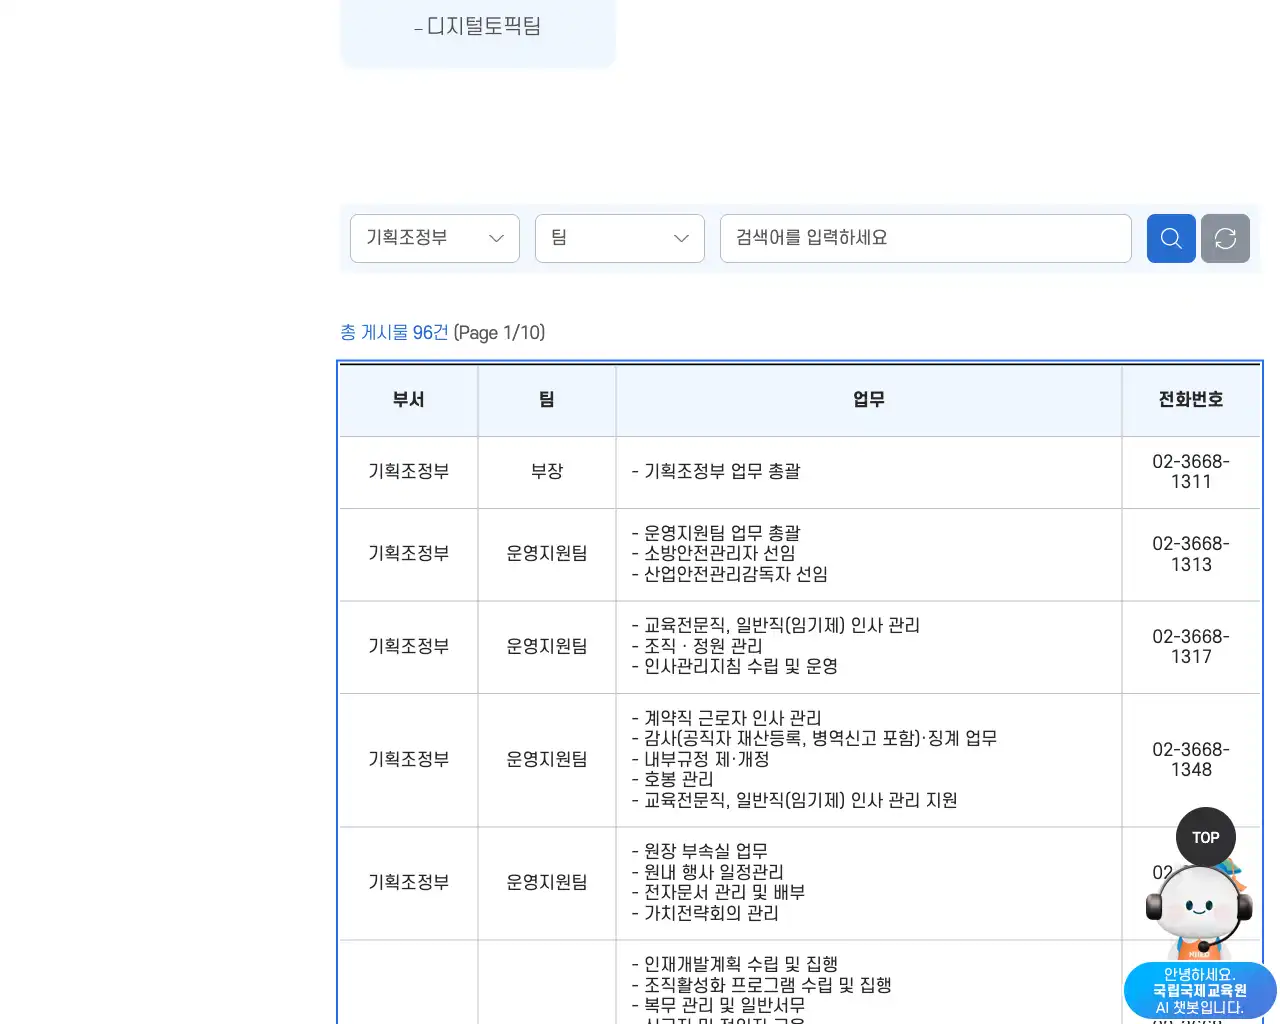Image resolution: width=1280 pixels, height=1024 pixels.
Task: Click the 총 게시물 96건 count text
Action: pyautogui.click(x=394, y=332)
